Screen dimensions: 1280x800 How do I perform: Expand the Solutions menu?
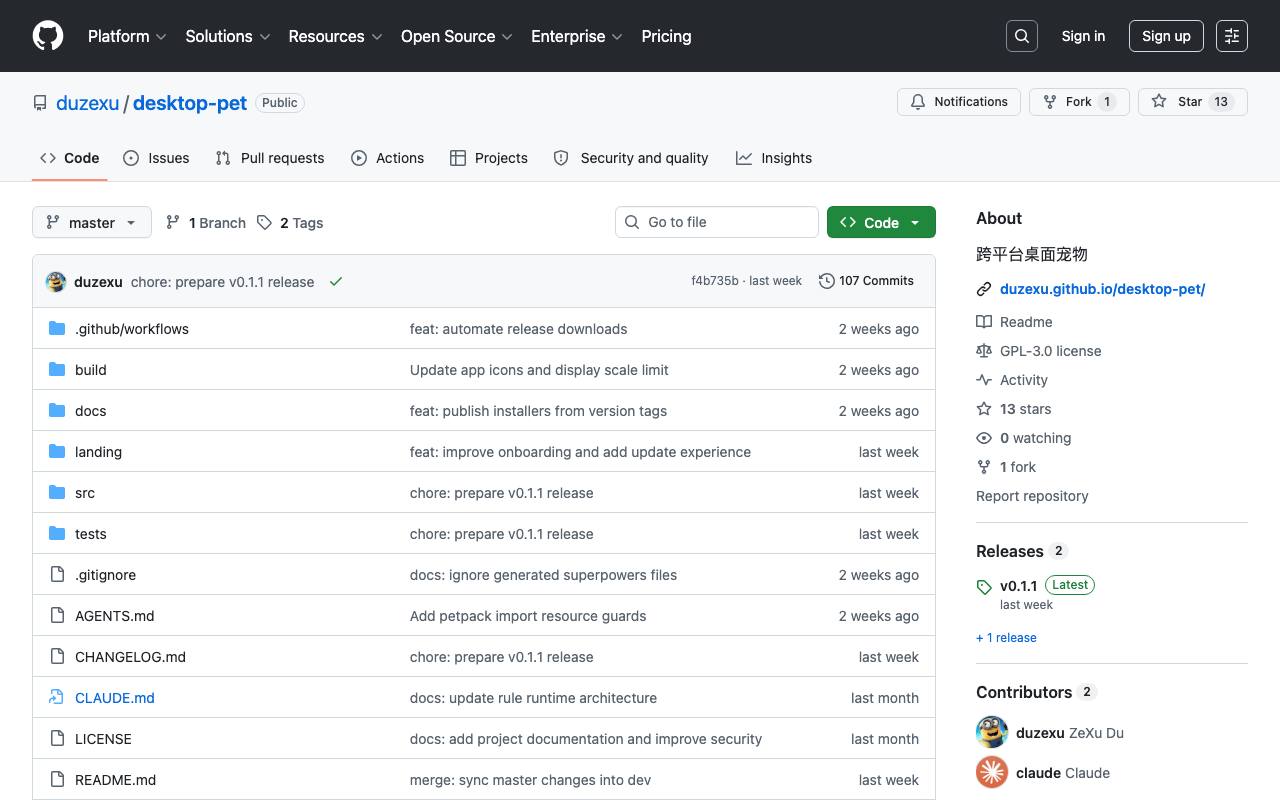(x=228, y=36)
